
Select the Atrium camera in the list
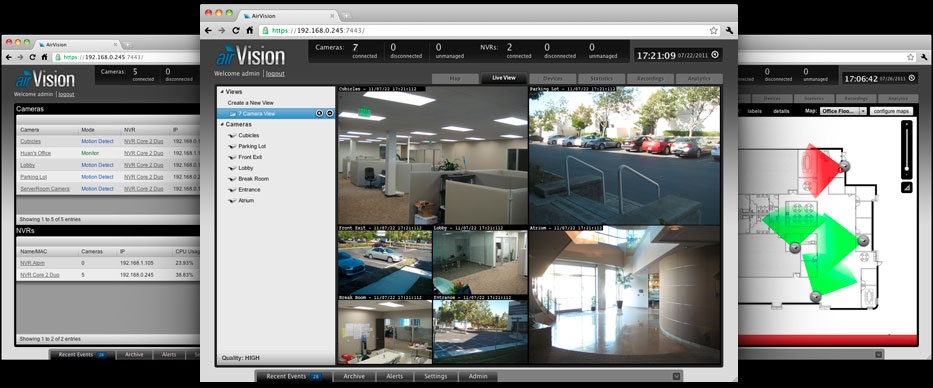tap(246, 201)
